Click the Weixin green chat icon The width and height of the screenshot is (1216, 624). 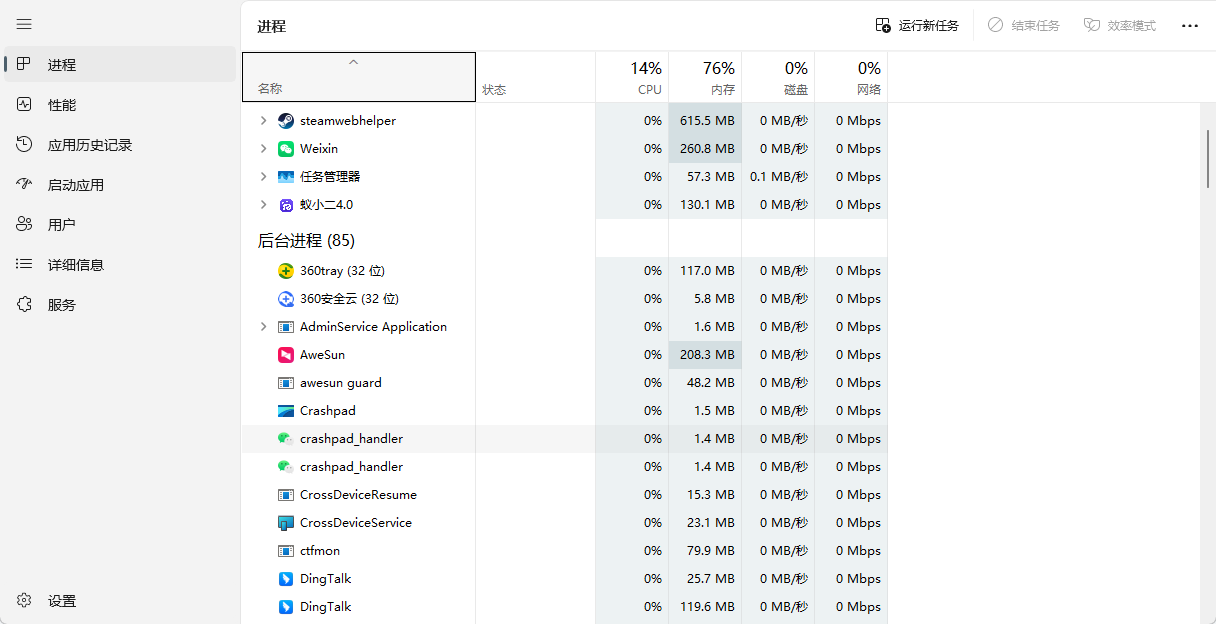[x=286, y=149]
